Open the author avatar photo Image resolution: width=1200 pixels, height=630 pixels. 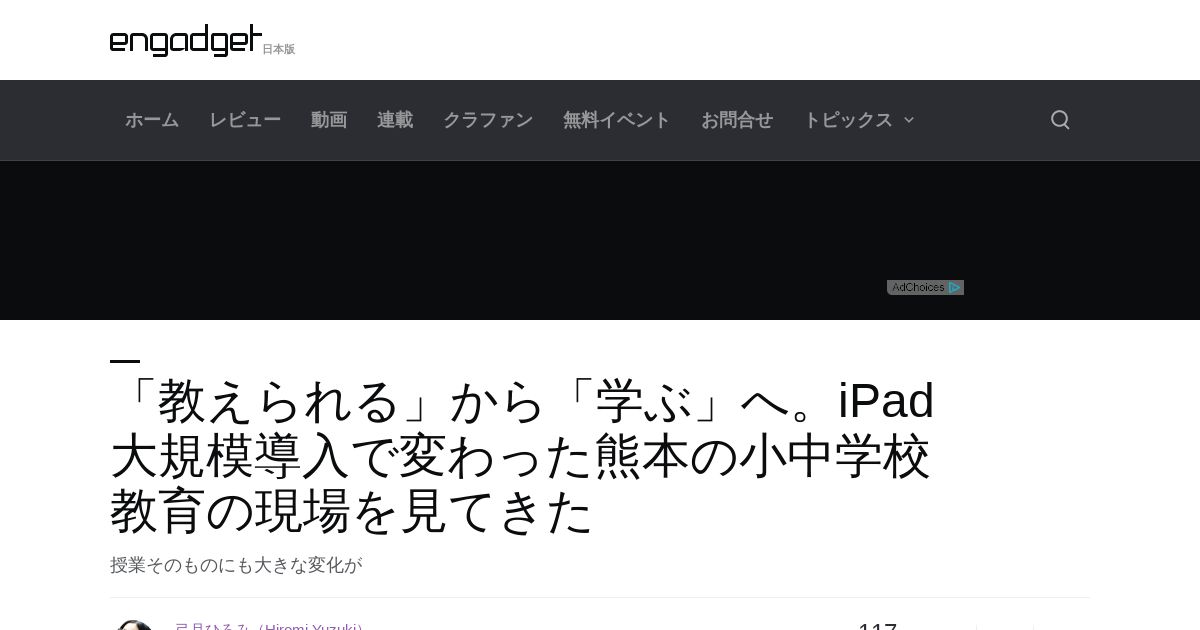tap(134, 625)
